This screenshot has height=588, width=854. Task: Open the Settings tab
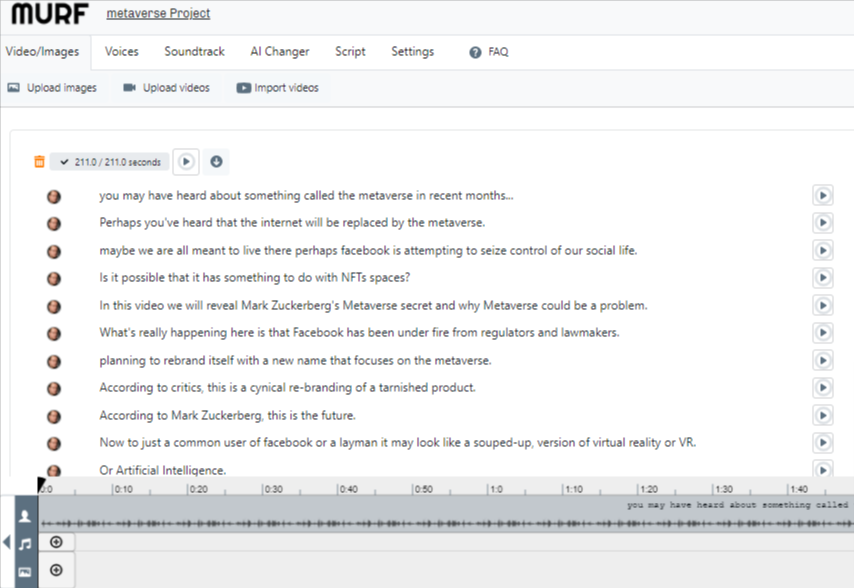(x=412, y=52)
